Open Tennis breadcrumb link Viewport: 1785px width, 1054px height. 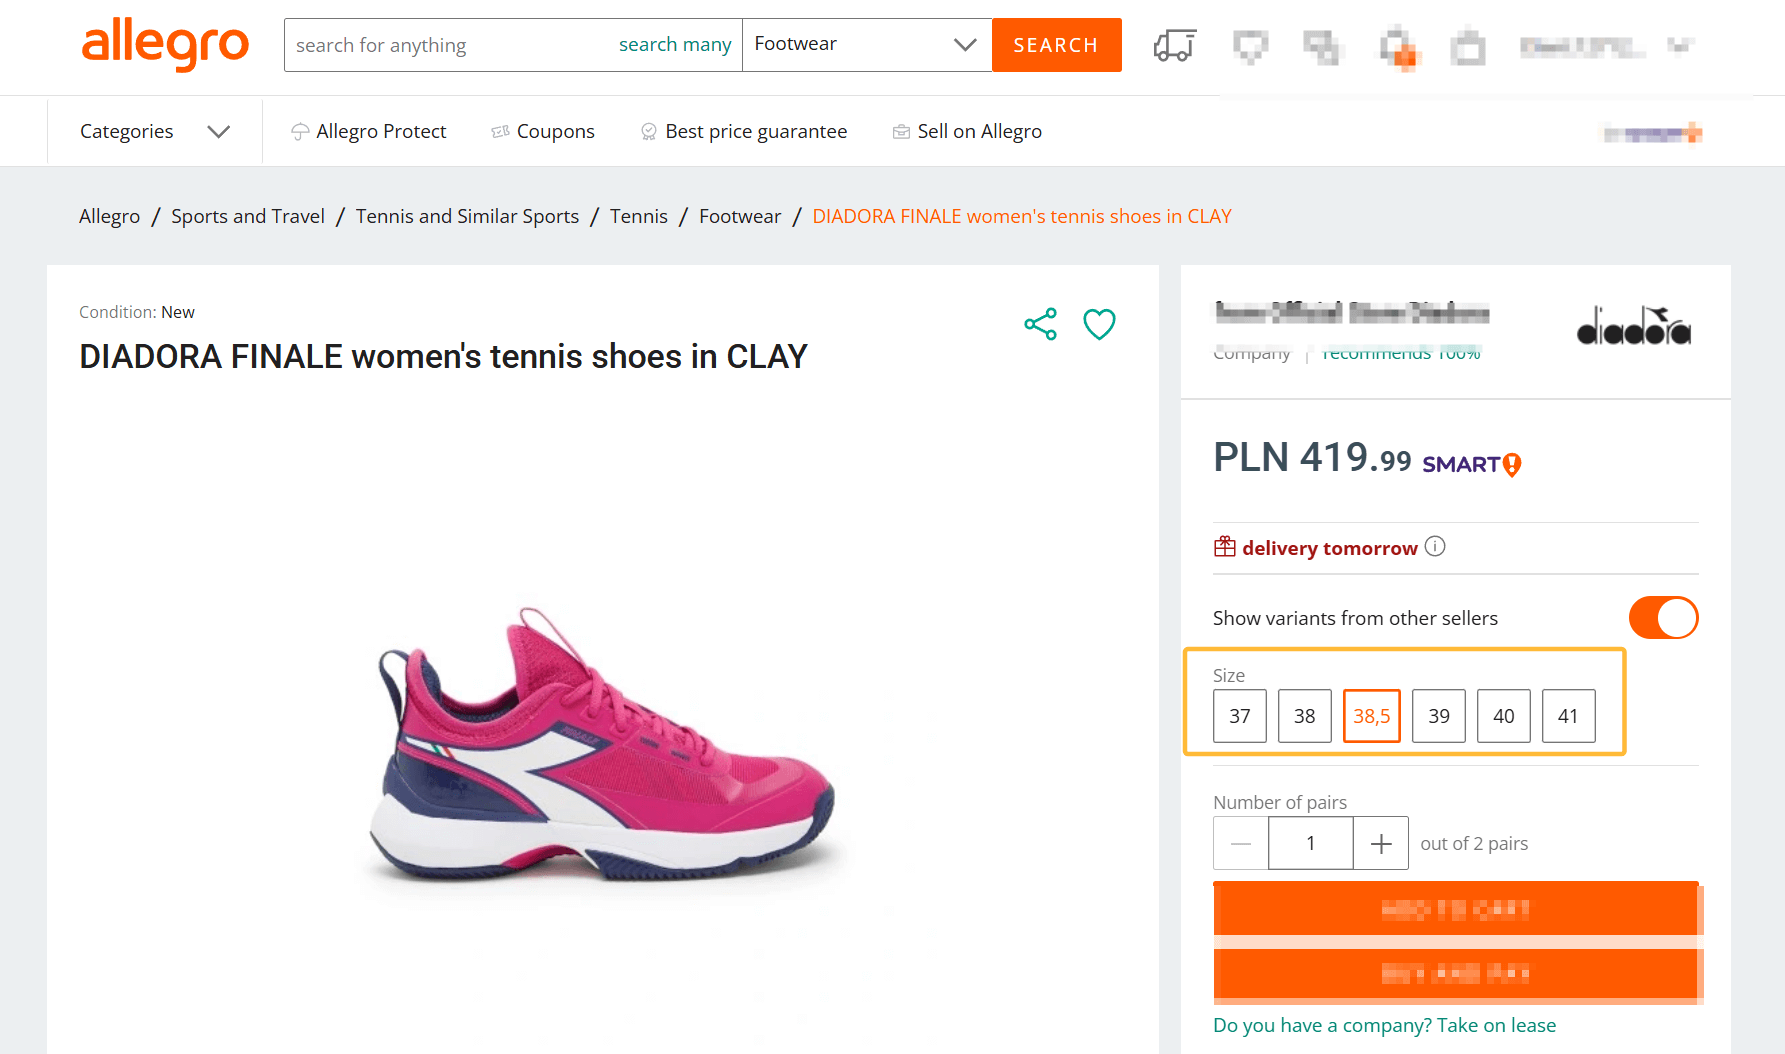pyautogui.click(x=639, y=216)
